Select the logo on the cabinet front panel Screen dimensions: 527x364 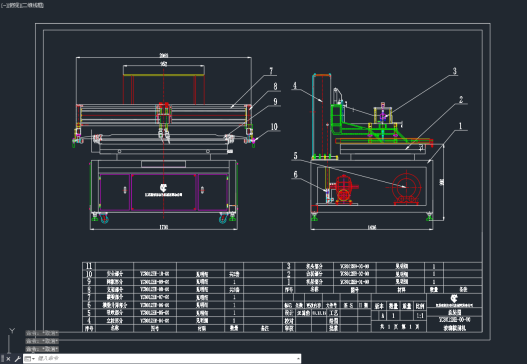tap(163, 188)
